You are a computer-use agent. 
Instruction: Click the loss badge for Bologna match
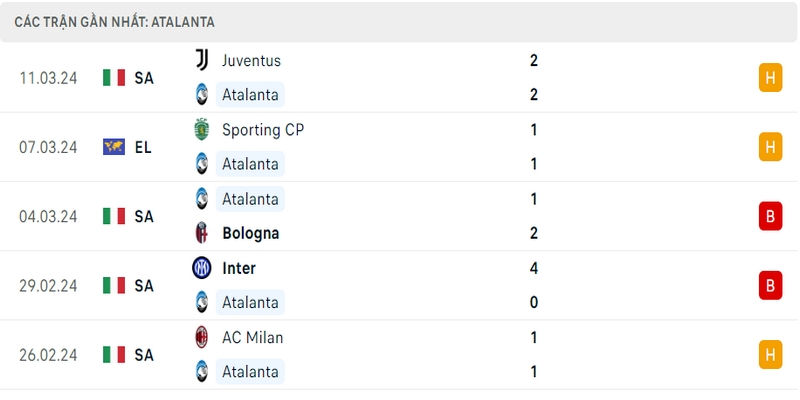click(770, 216)
